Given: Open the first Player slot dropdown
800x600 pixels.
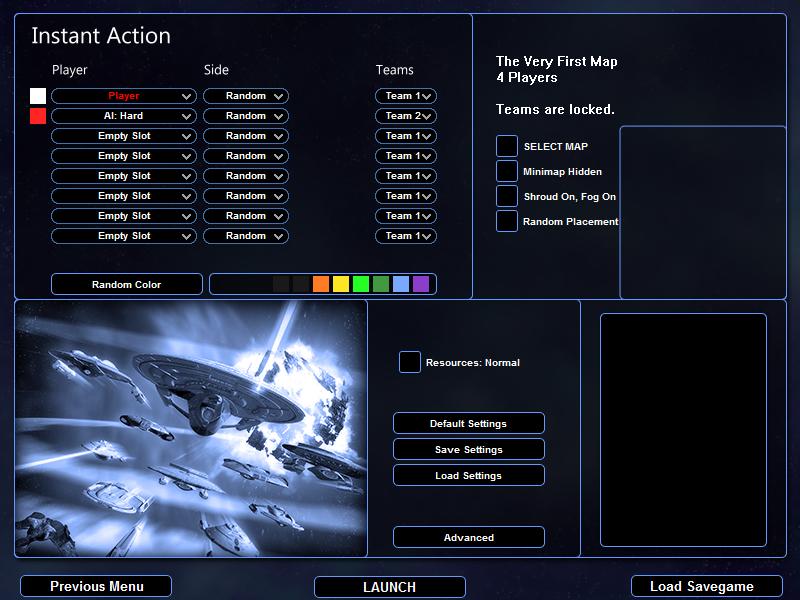Looking at the screenshot, I should click(124, 96).
